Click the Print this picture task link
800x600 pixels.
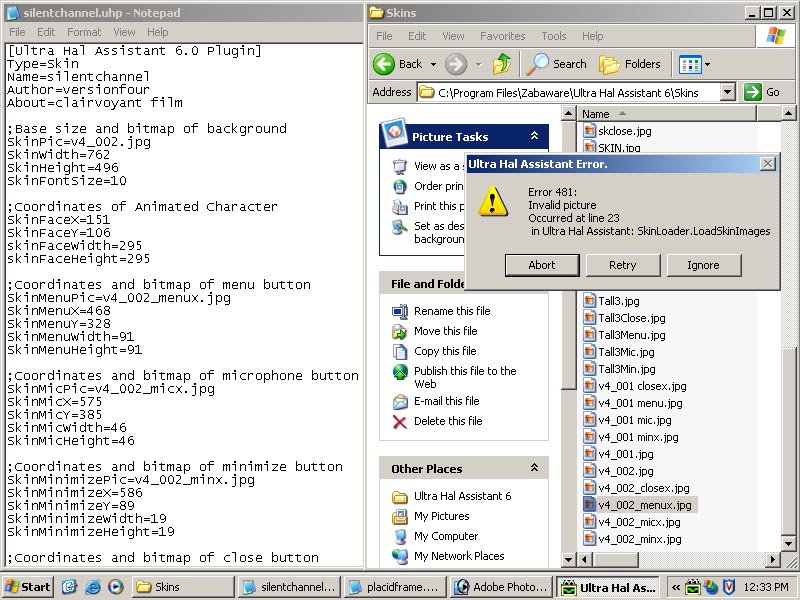pyautogui.click(x=439, y=206)
